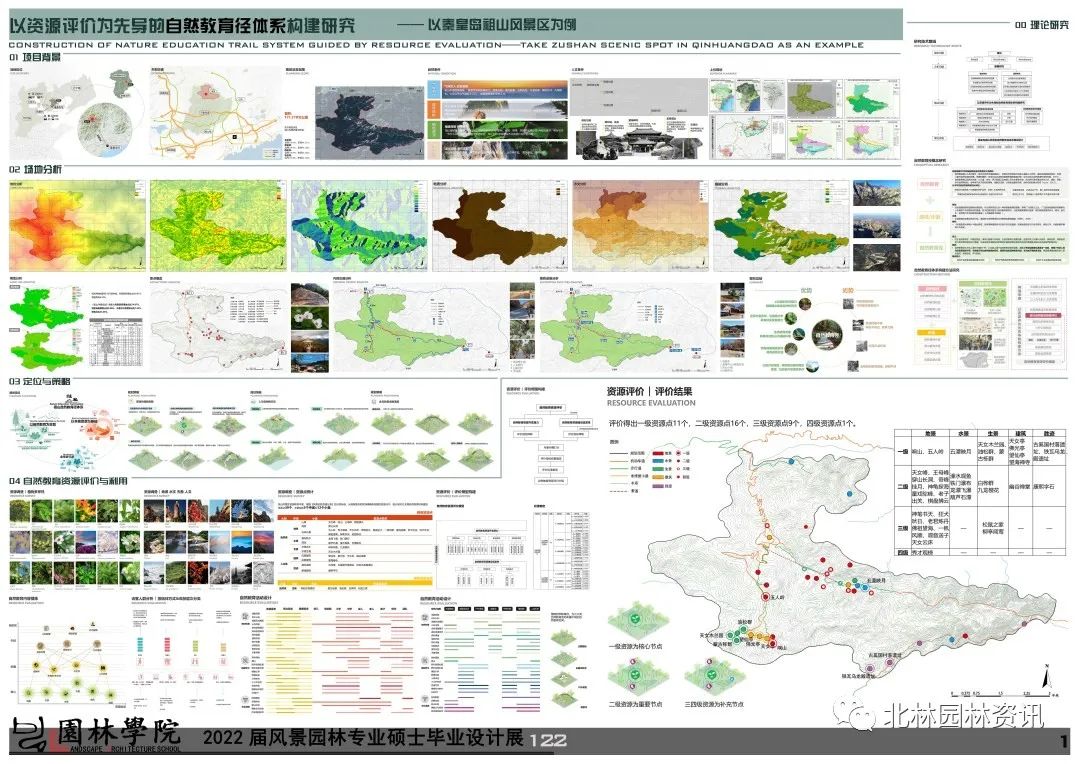Click the 长寿峡月 label on the resource map

[876, 581]
